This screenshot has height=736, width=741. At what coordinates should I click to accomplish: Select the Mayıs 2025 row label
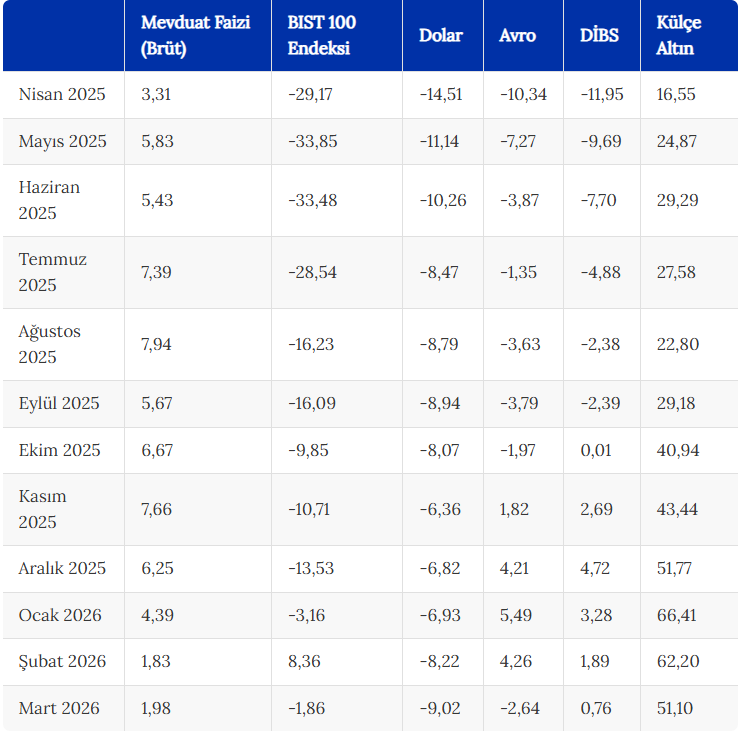[62, 141]
